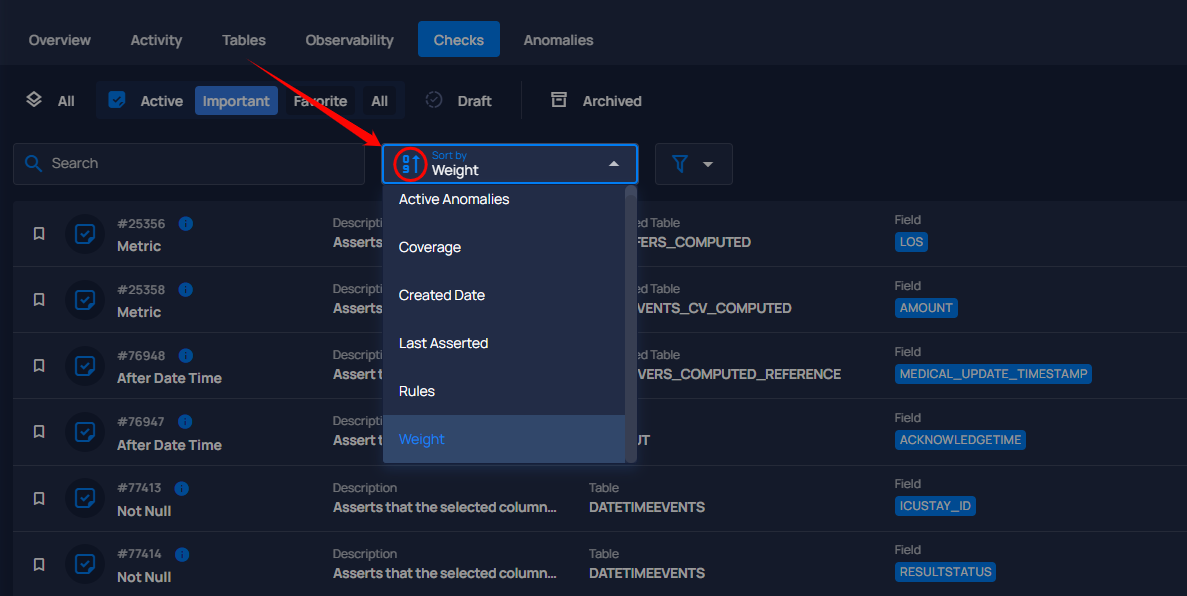Image resolution: width=1187 pixels, height=596 pixels.
Task: Click check status icon for #25358
Action: tap(85, 300)
